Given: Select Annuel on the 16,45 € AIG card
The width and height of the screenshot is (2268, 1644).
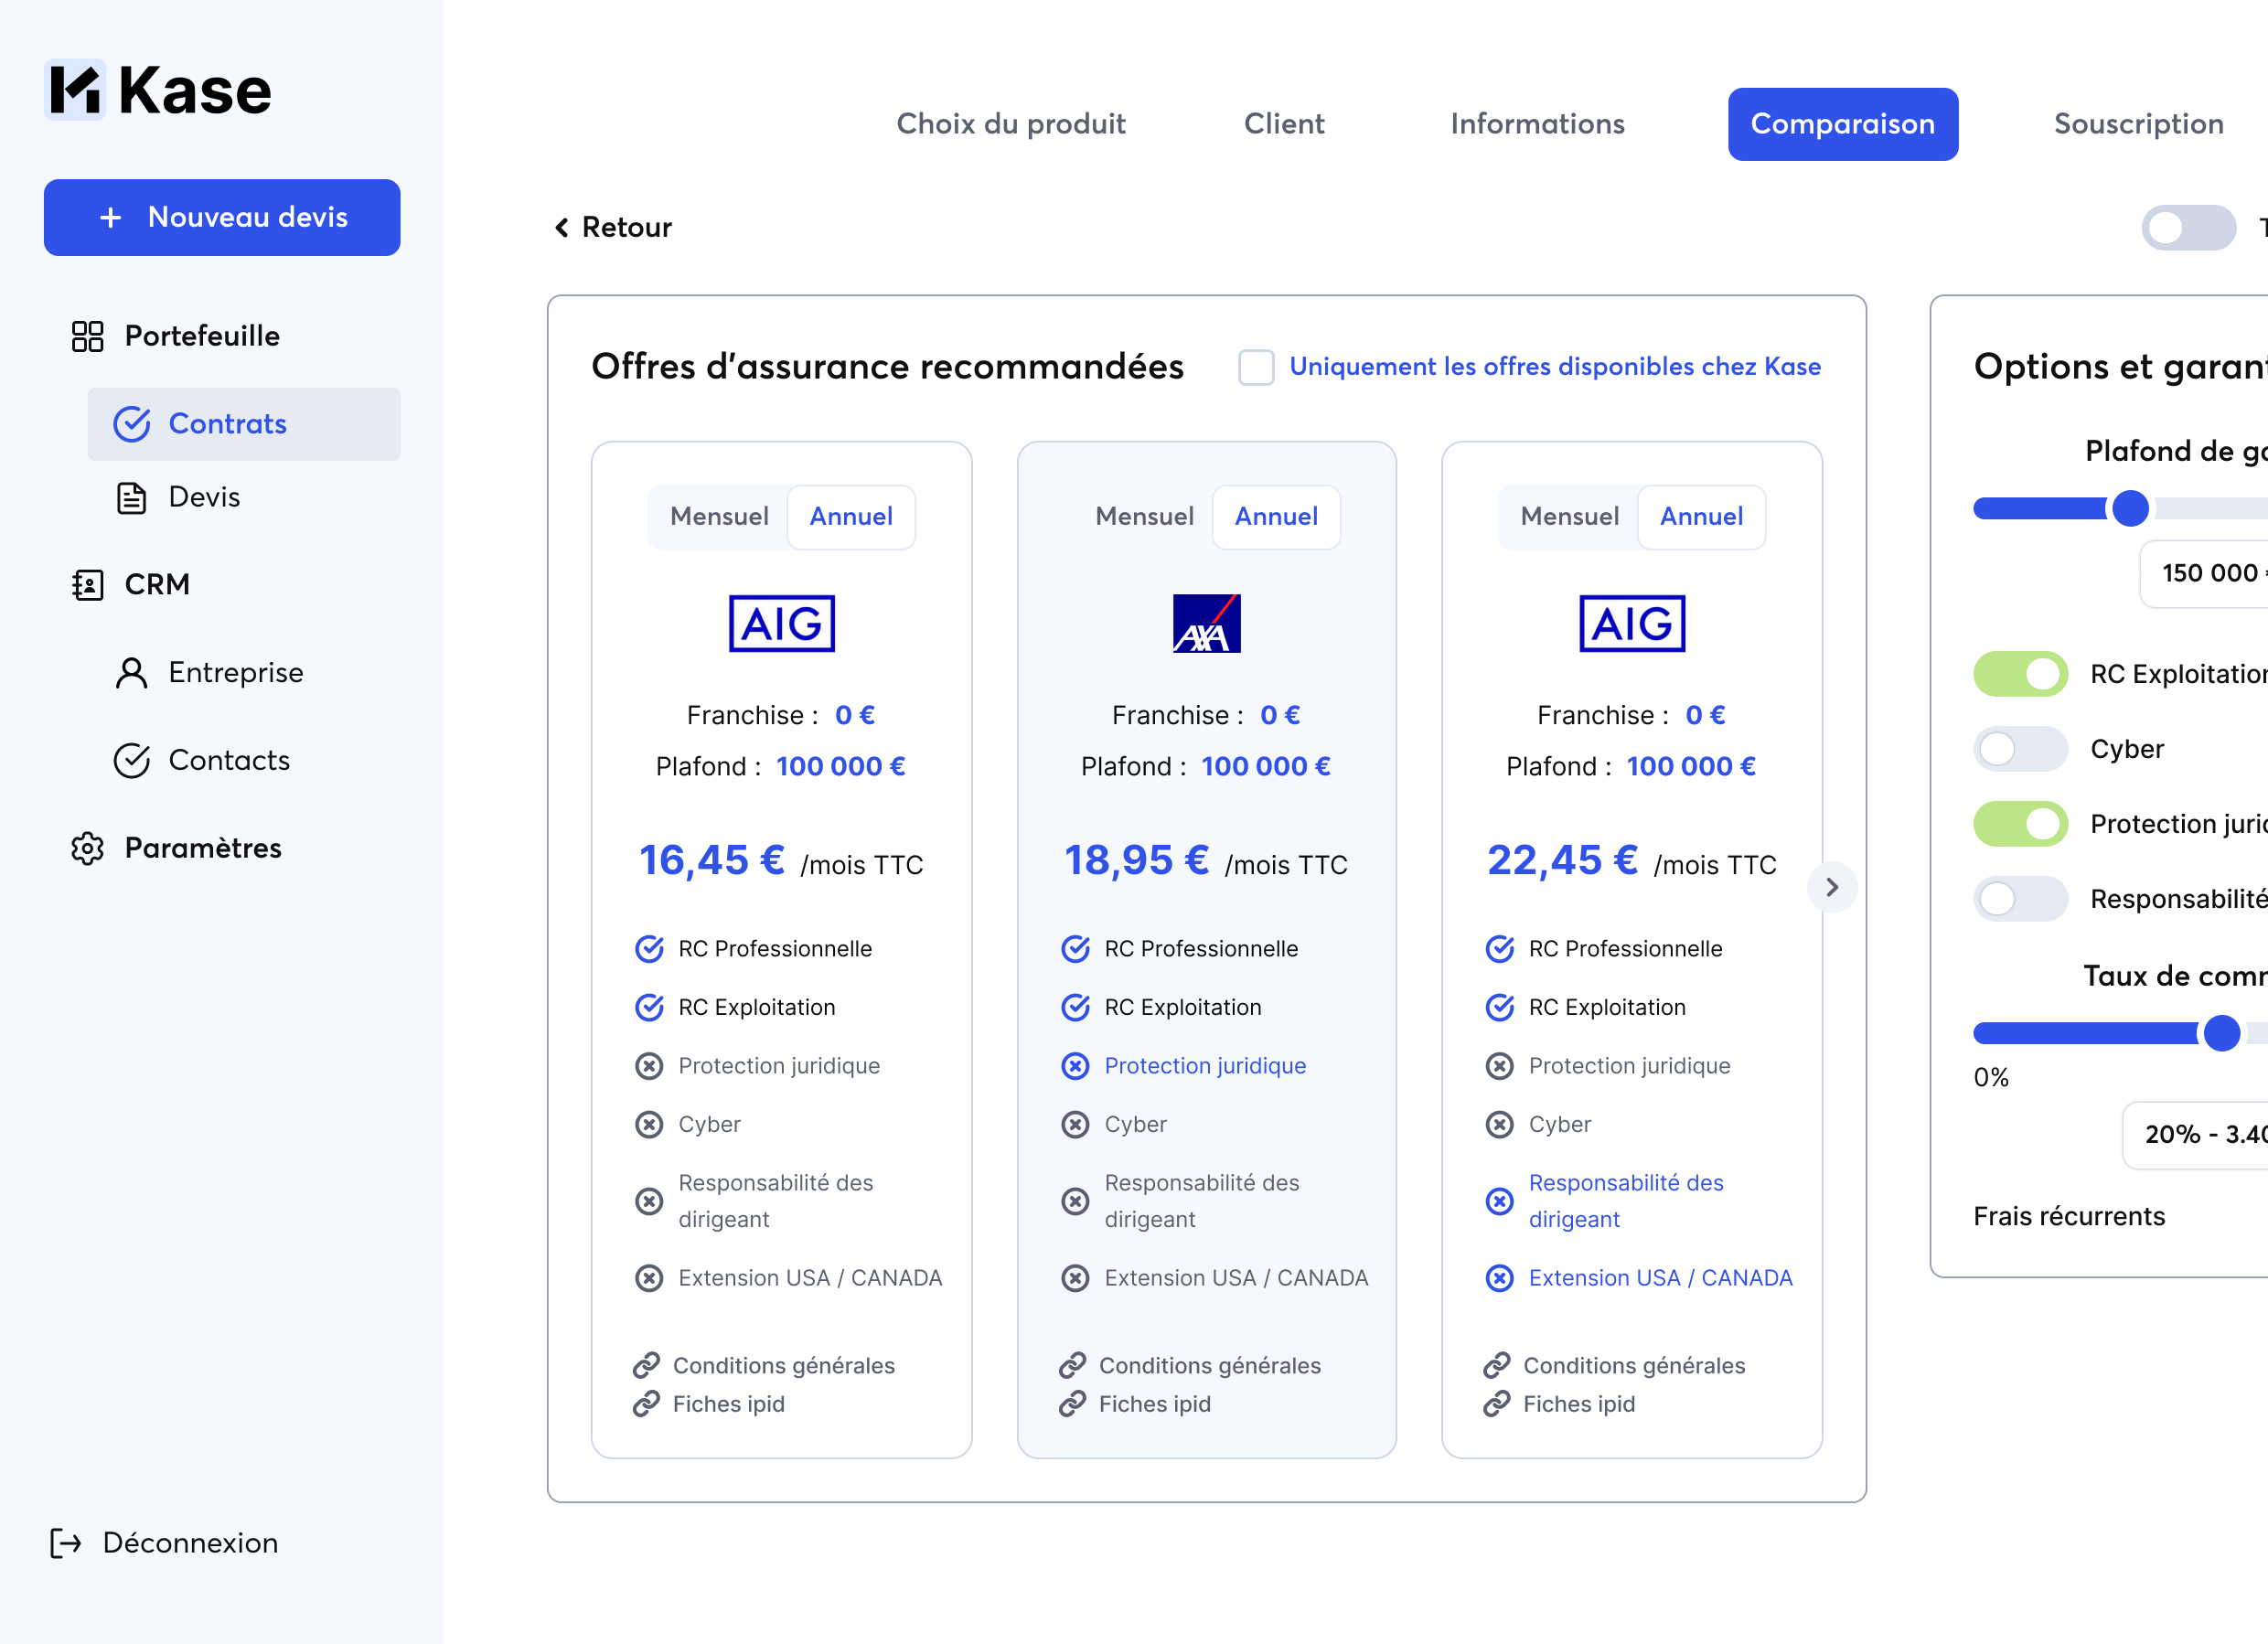Looking at the screenshot, I should 851,517.
